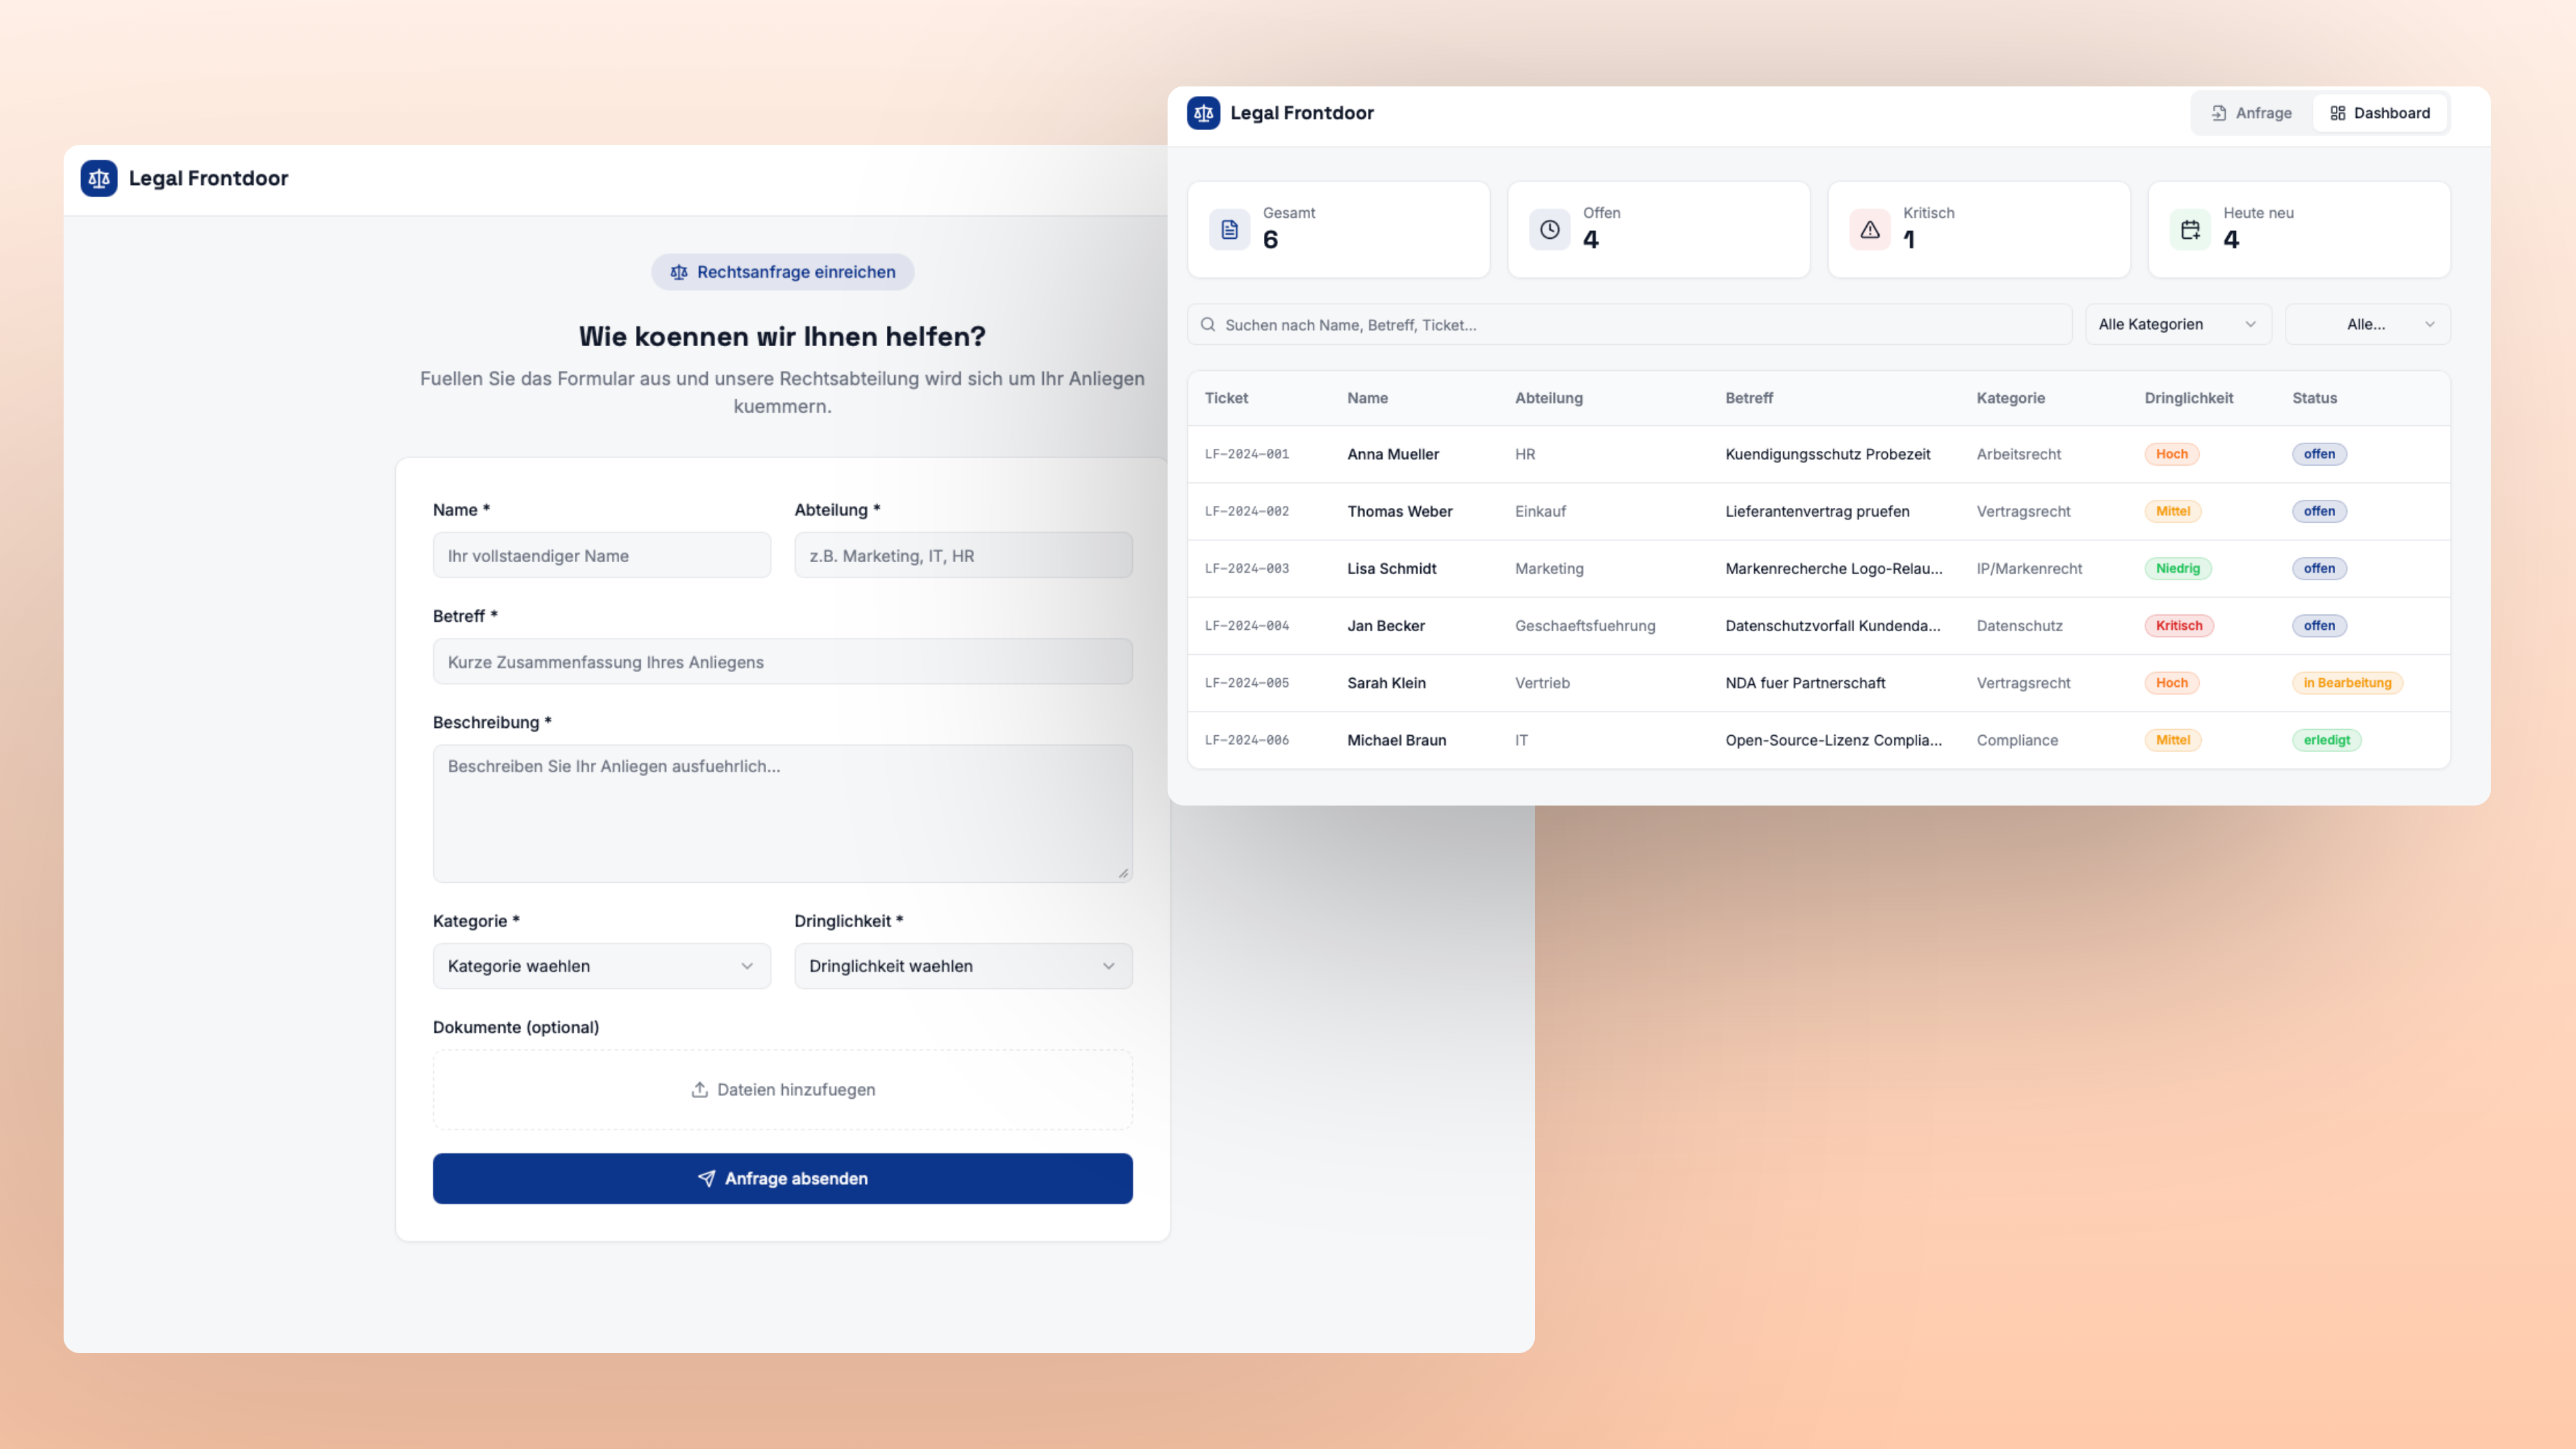
Task: Open the Alle Kategorien filter dropdown
Action: pyautogui.click(x=2178, y=324)
